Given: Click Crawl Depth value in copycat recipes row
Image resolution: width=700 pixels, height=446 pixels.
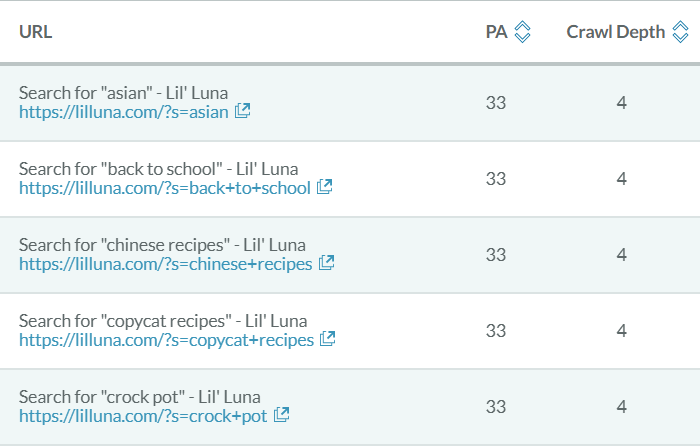Looking at the screenshot, I should click(621, 330).
